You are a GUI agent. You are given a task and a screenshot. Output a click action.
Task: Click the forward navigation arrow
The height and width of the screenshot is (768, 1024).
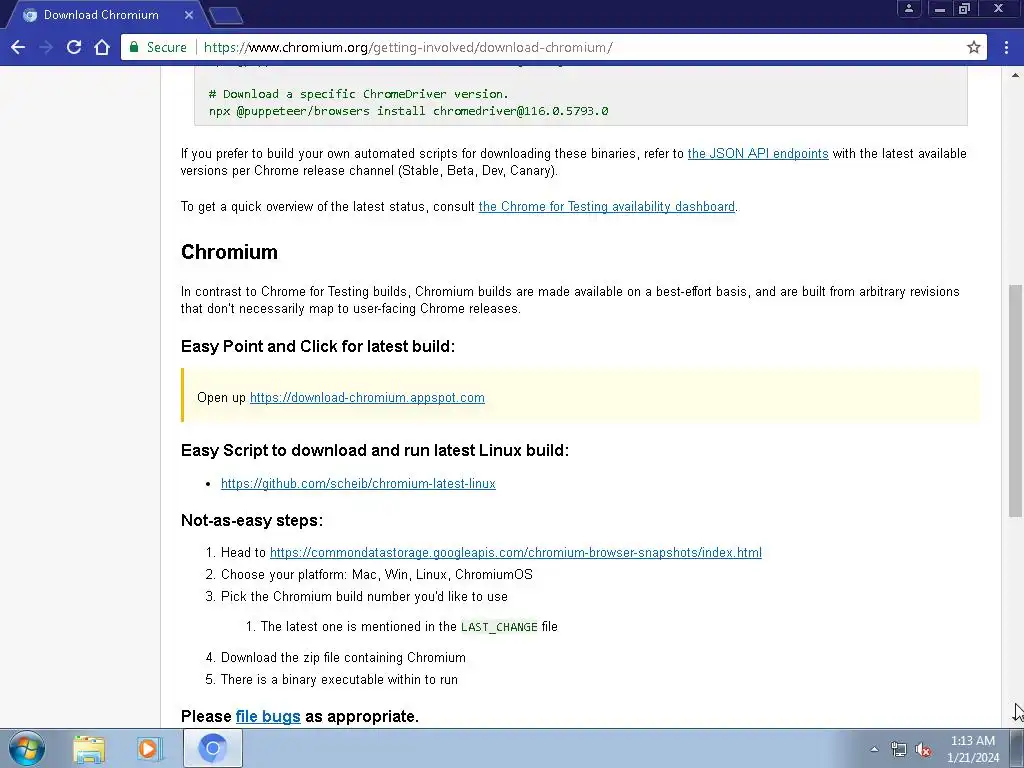click(x=46, y=47)
